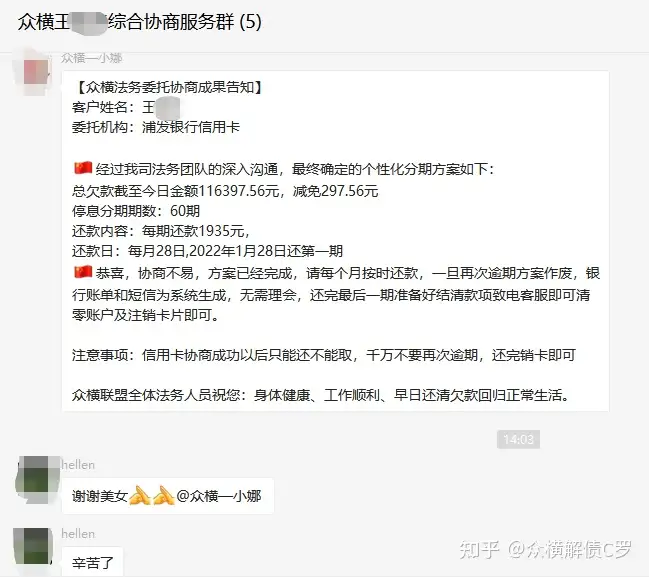
Task: Click the 停息分期期数 60期 line
Action: tap(136, 211)
